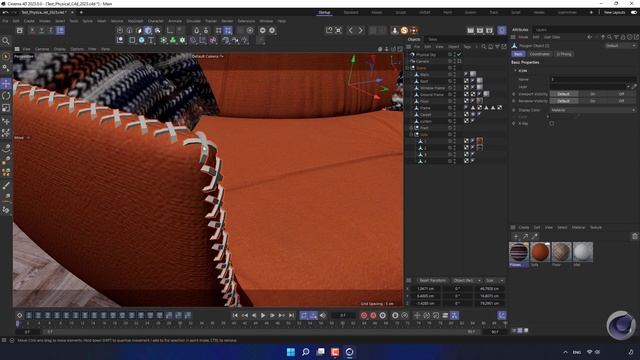Image resolution: width=640 pixels, height=360 pixels.
Task: Click the Object Manager search icon
Action: (484, 47)
